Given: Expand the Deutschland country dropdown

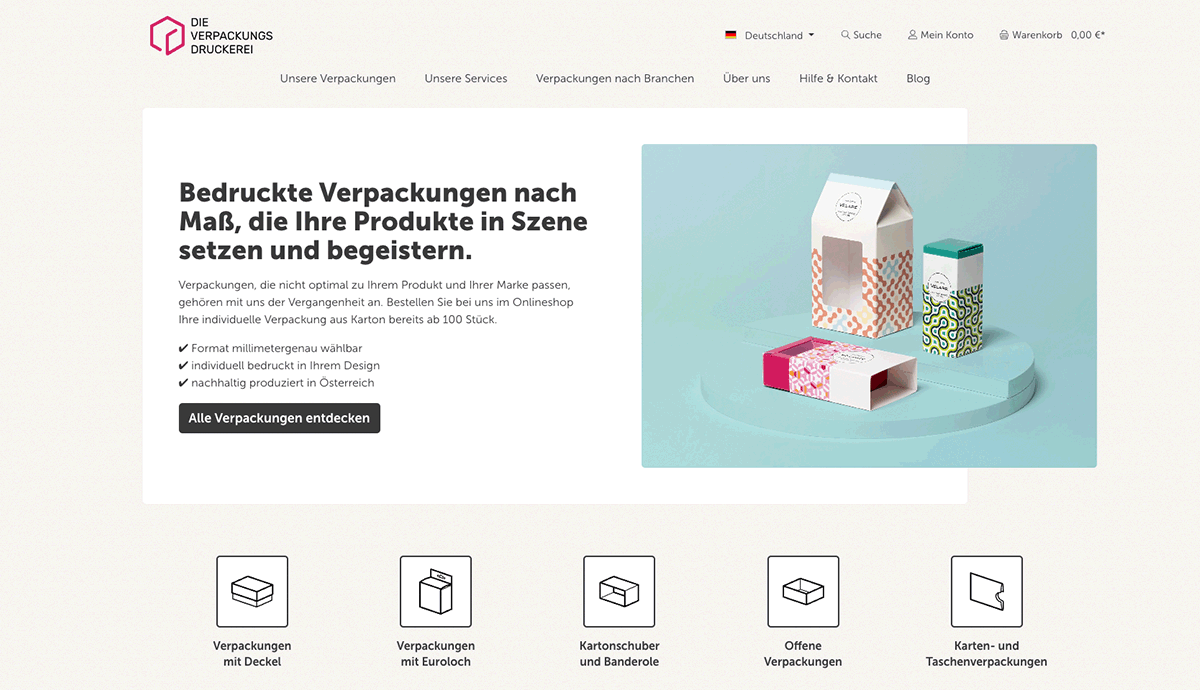Looking at the screenshot, I should click(770, 35).
